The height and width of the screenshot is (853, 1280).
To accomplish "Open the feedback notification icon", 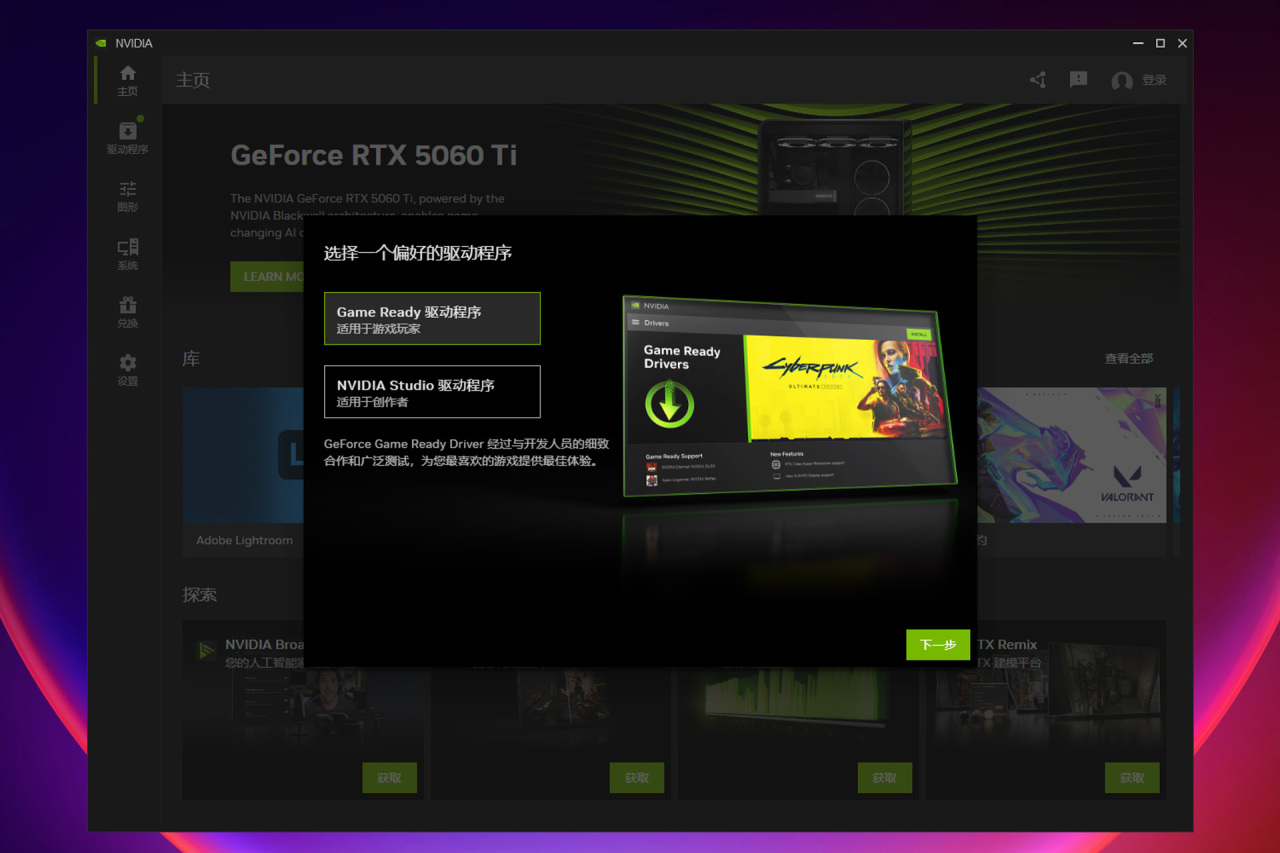I will [x=1078, y=80].
